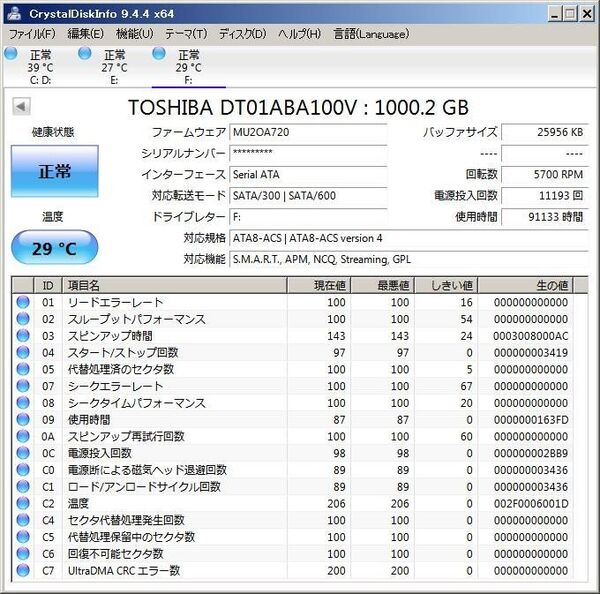Click the features field S.M.A.R.T., APM, NCQ

pyautogui.click(x=409, y=259)
